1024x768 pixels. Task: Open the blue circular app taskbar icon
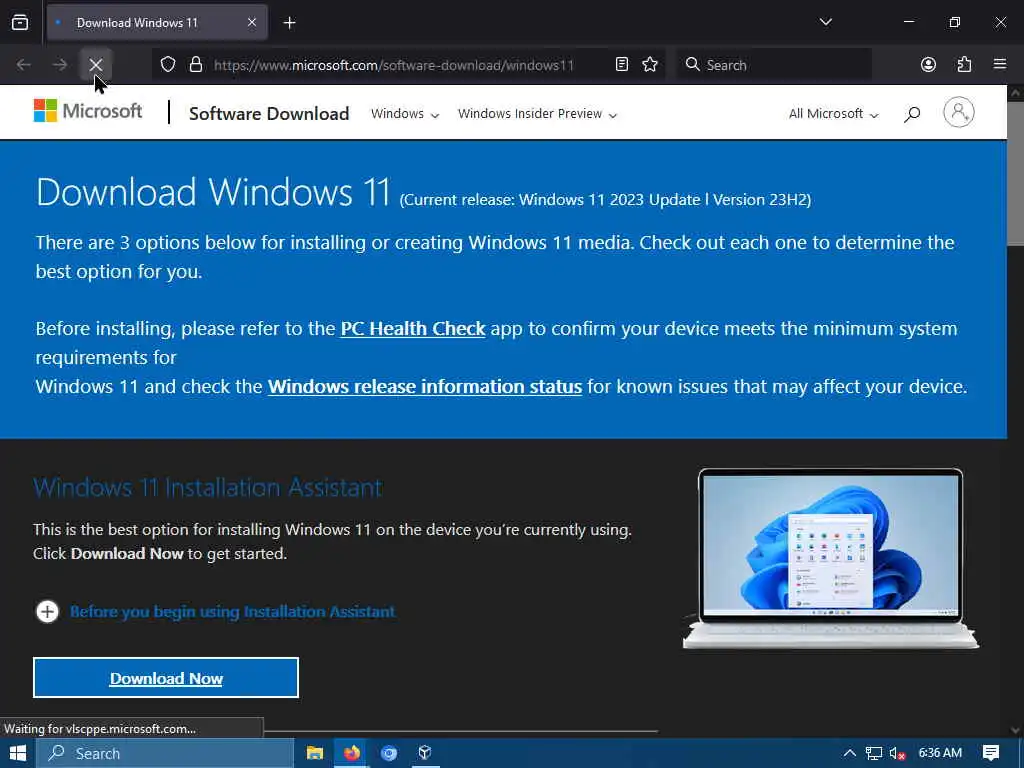389,753
